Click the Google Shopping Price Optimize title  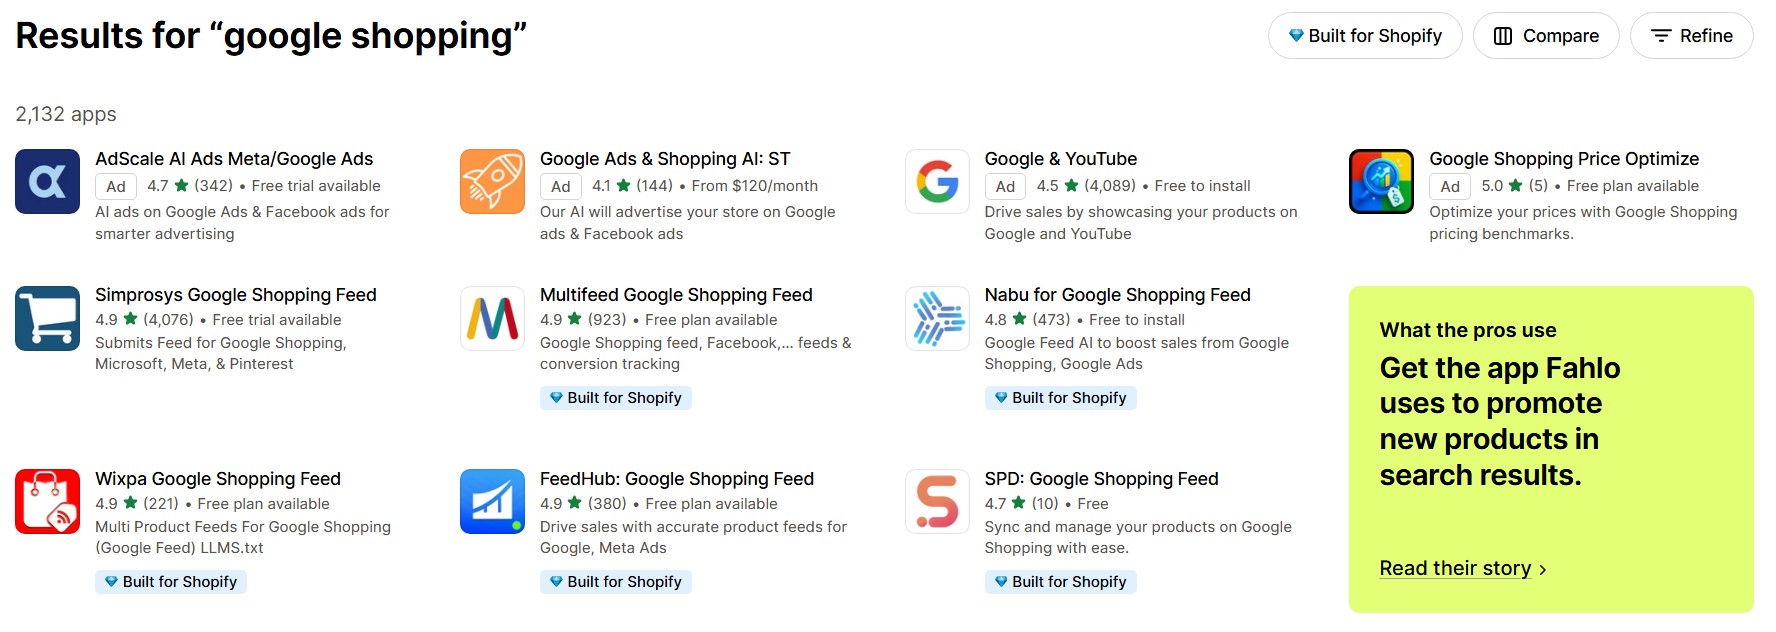(1564, 159)
